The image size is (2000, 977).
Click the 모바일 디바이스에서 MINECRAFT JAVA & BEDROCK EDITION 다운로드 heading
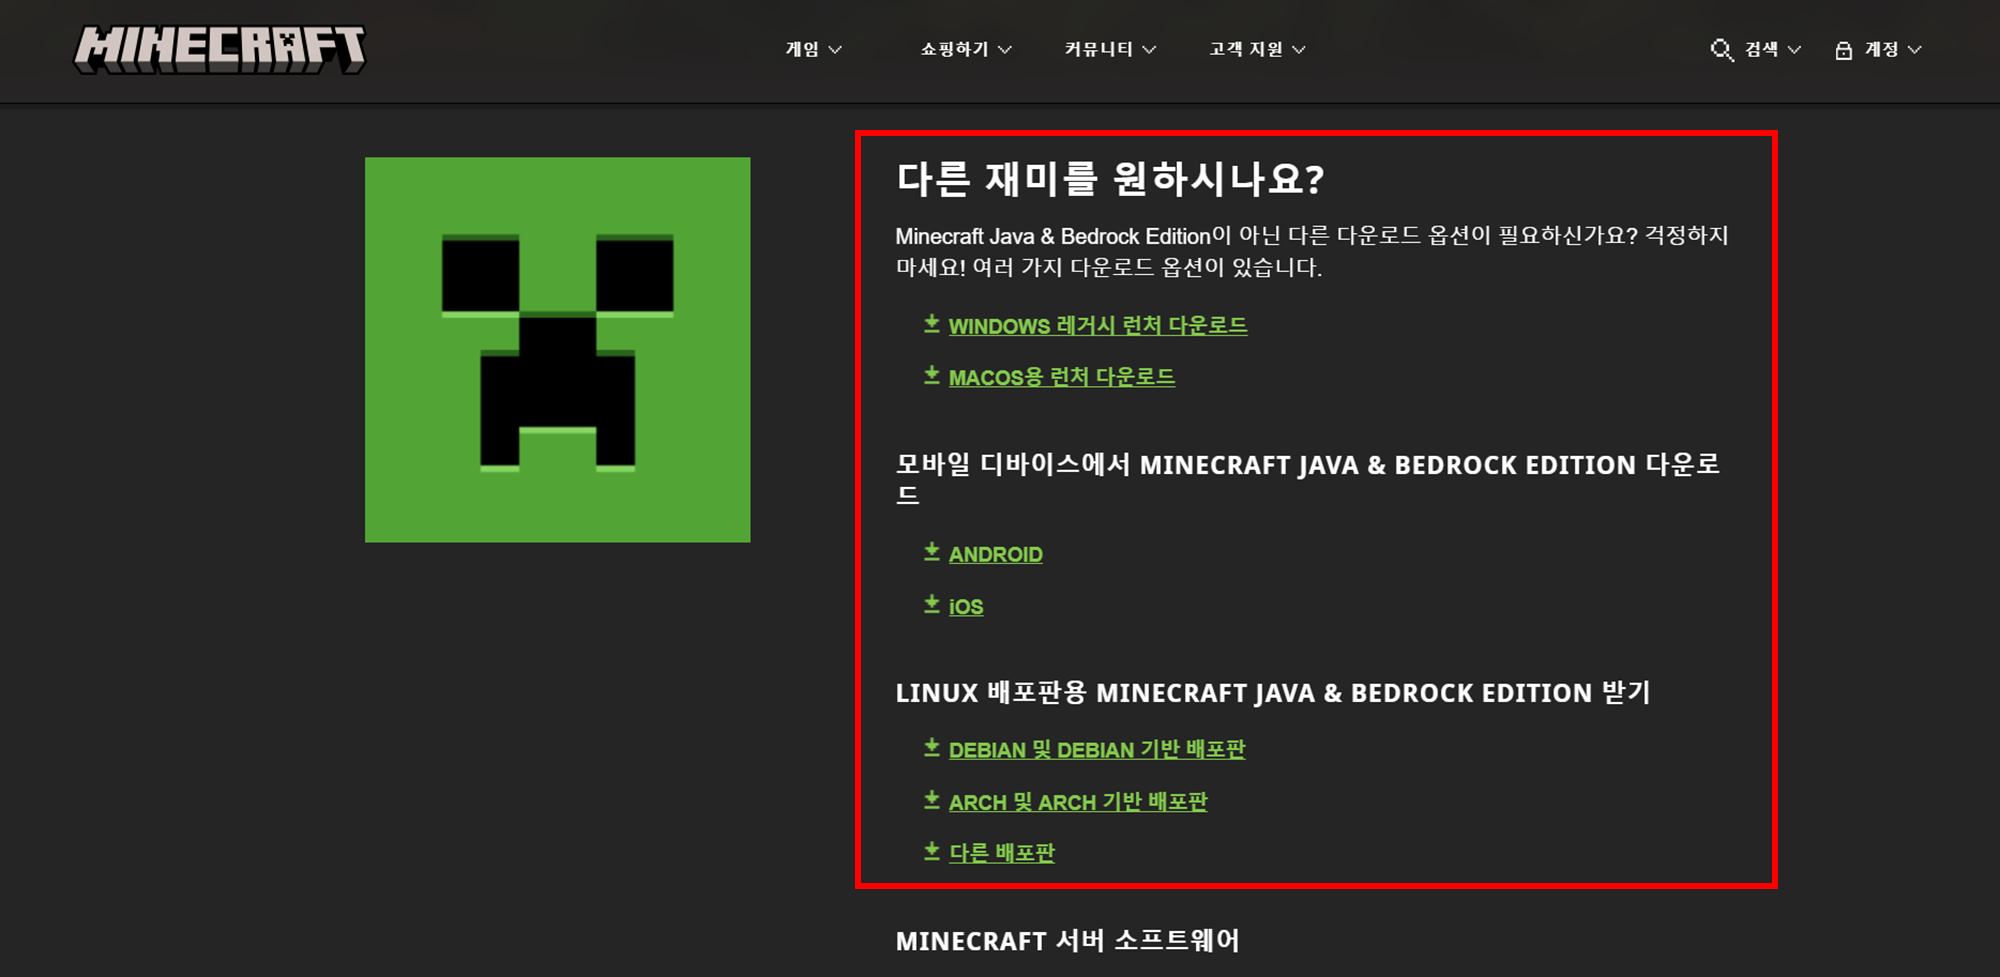[x=1308, y=479]
